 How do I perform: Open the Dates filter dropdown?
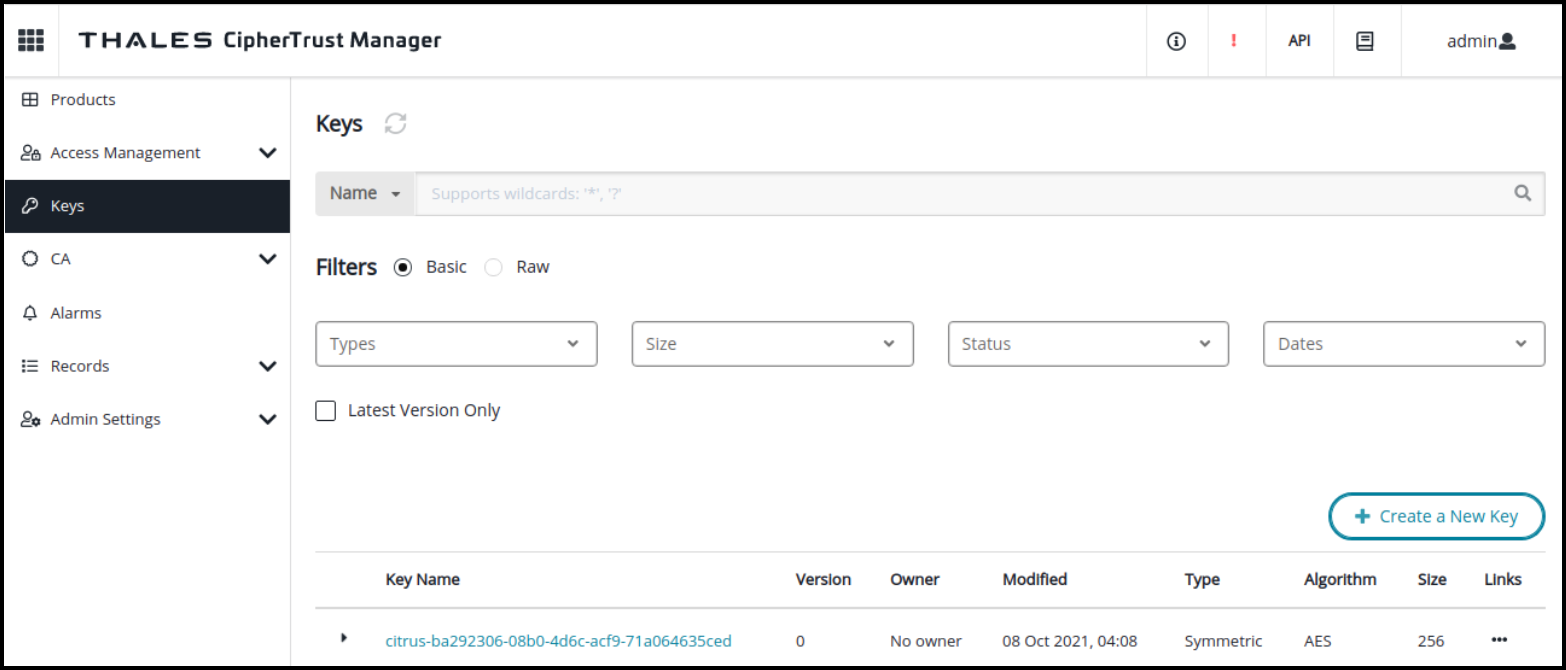tap(1403, 343)
